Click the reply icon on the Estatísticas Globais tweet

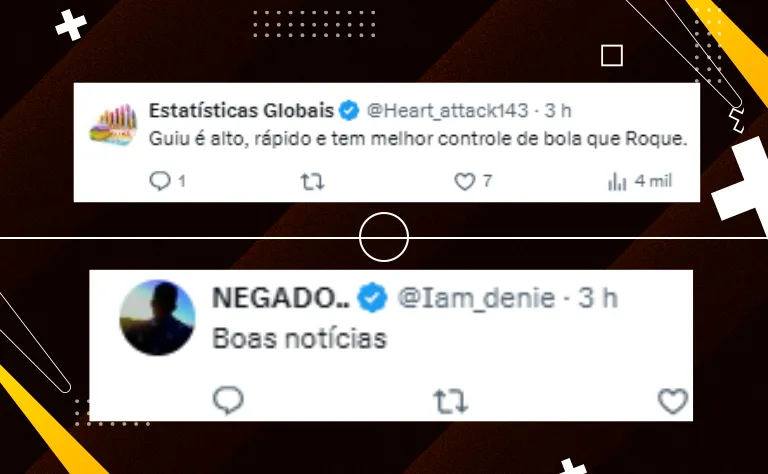(160, 182)
